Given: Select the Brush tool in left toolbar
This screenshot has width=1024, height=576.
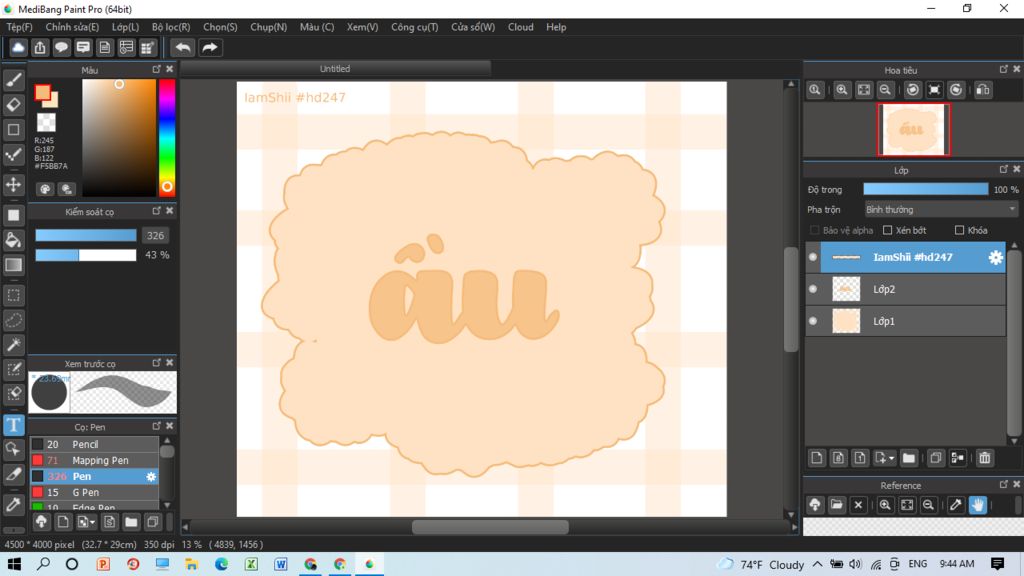Looking at the screenshot, I should click(14, 80).
